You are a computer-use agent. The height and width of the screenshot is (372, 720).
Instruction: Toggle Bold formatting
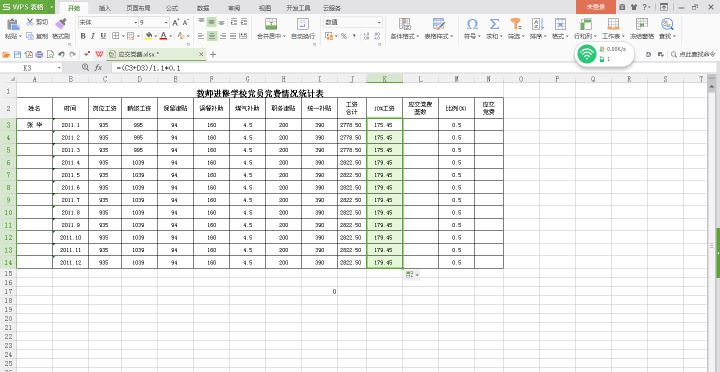click(83, 36)
